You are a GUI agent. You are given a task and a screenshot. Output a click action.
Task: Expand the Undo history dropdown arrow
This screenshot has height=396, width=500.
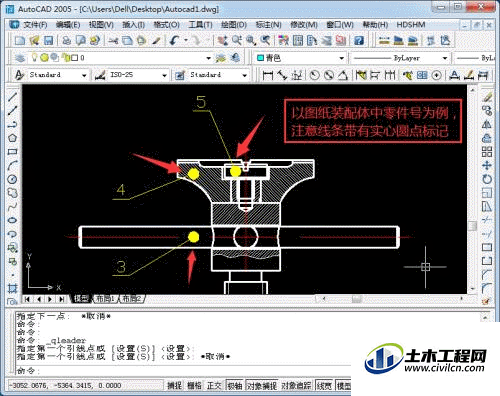coord(186,41)
